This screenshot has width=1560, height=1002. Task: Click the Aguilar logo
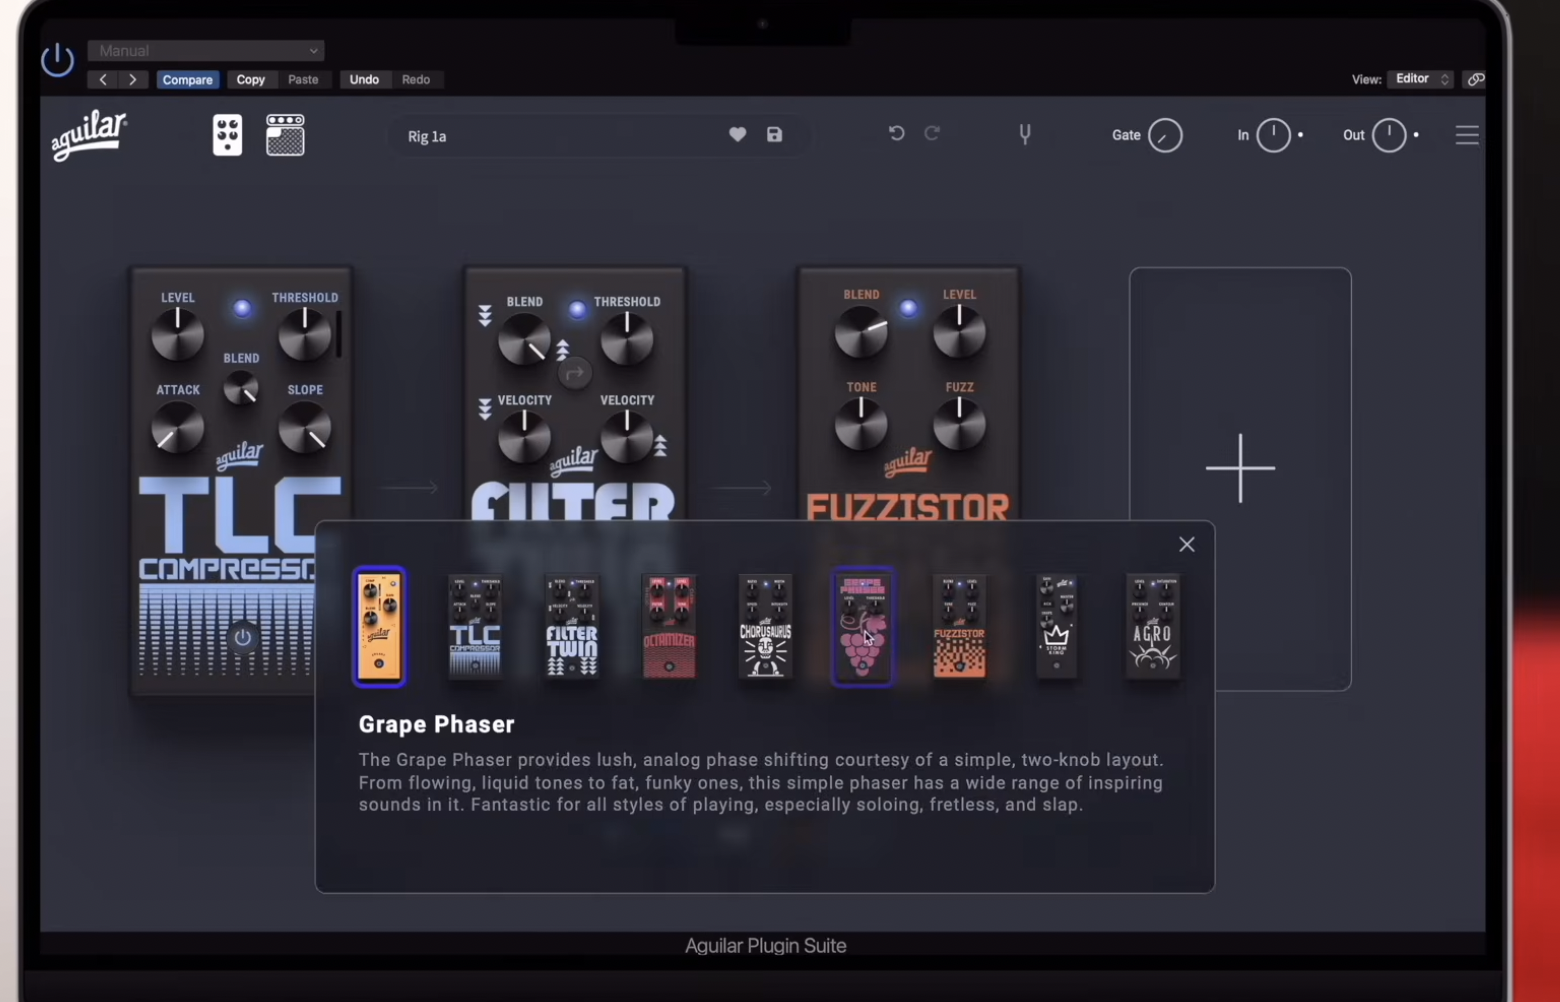point(89,135)
